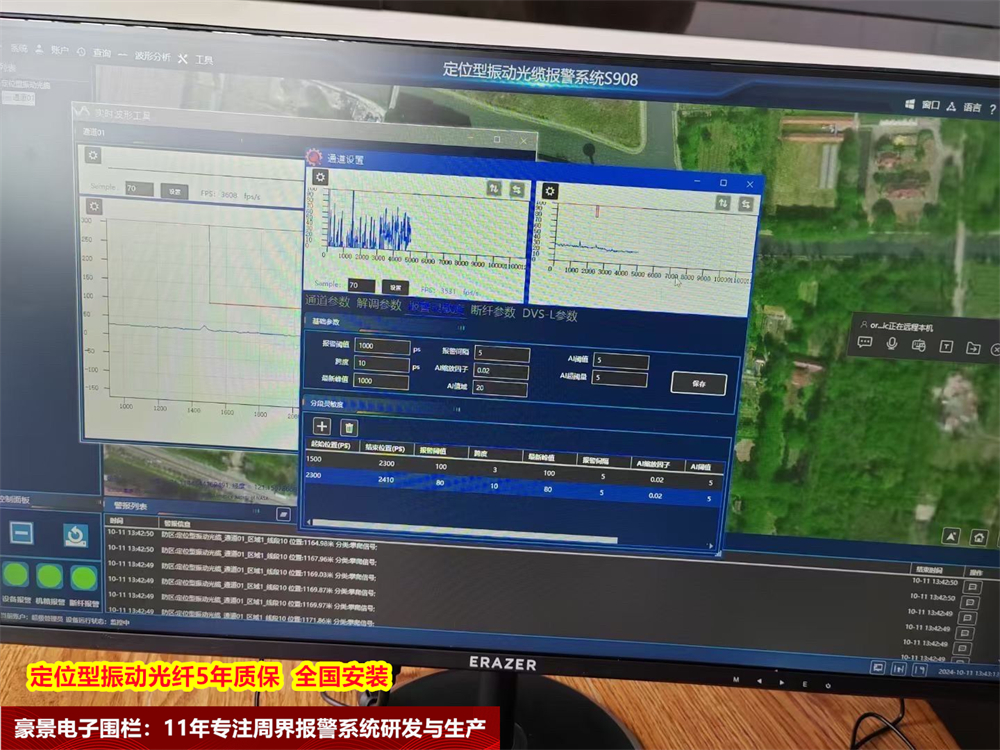Viewport: 1000px width, 750px height.
Task: Expand the 基础参数 section header
Action: pos(327,322)
